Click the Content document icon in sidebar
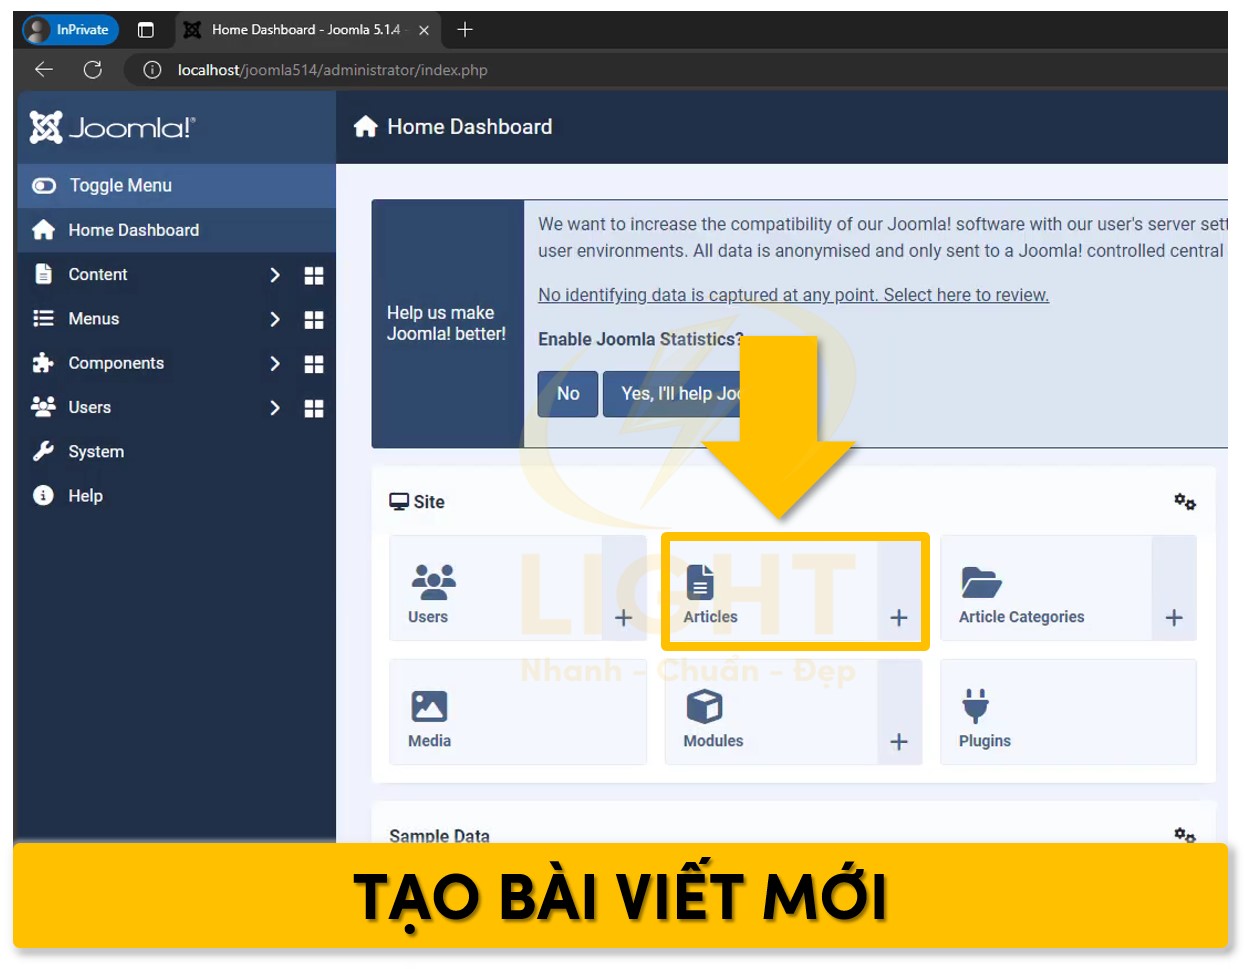This screenshot has height=969, width=1246. [43, 274]
